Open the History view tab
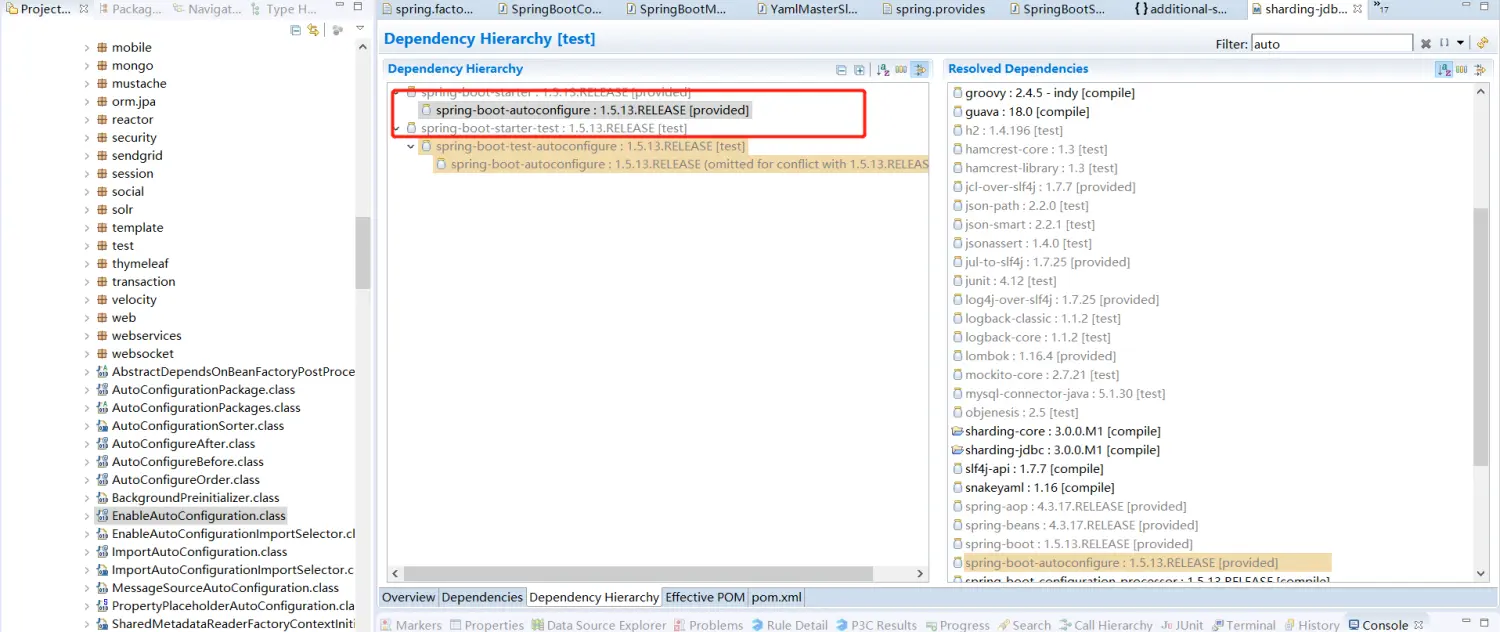This screenshot has width=1500, height=632. tap(1310, 625)
